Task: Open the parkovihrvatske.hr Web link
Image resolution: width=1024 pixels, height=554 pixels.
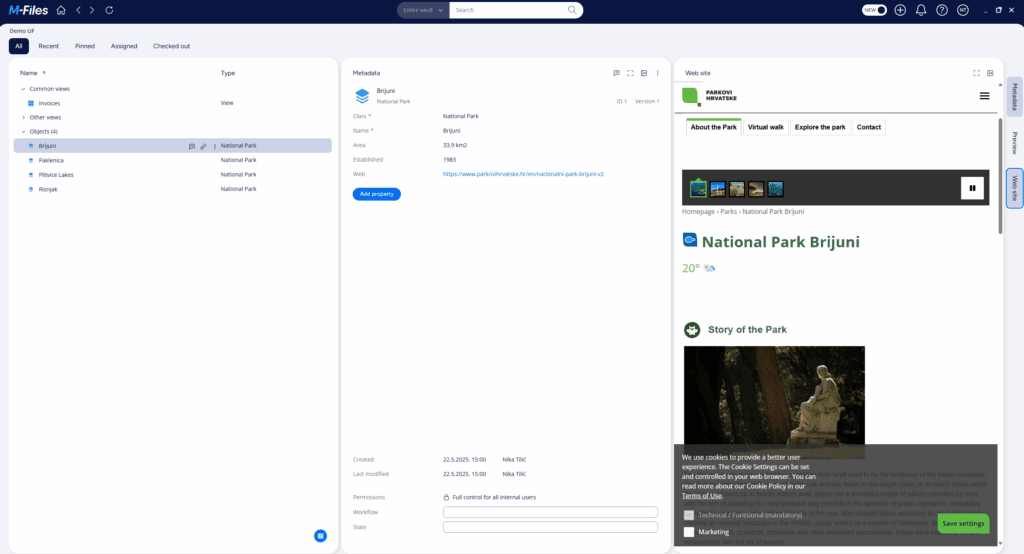Action: [x=523, y=174]
